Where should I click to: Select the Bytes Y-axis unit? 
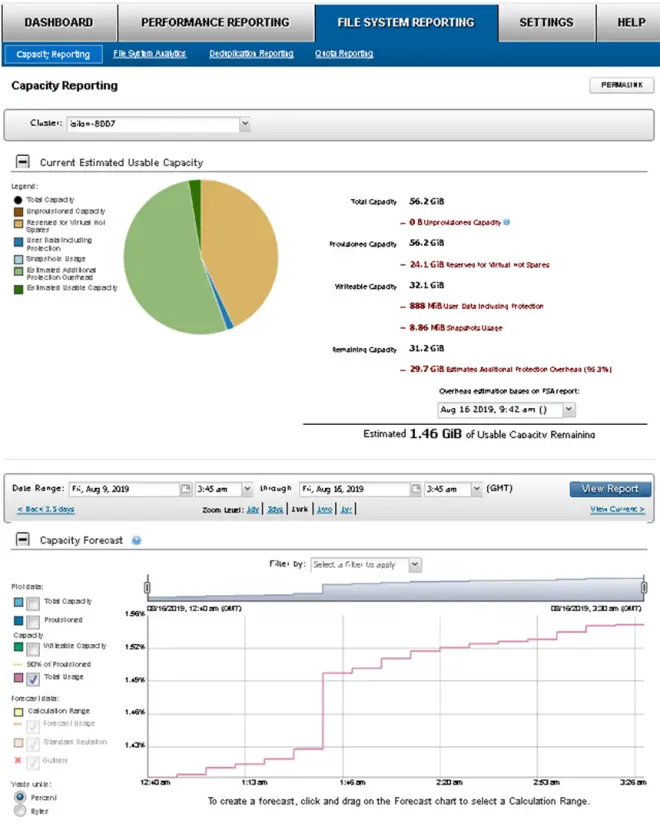click(x=20, y=811)
